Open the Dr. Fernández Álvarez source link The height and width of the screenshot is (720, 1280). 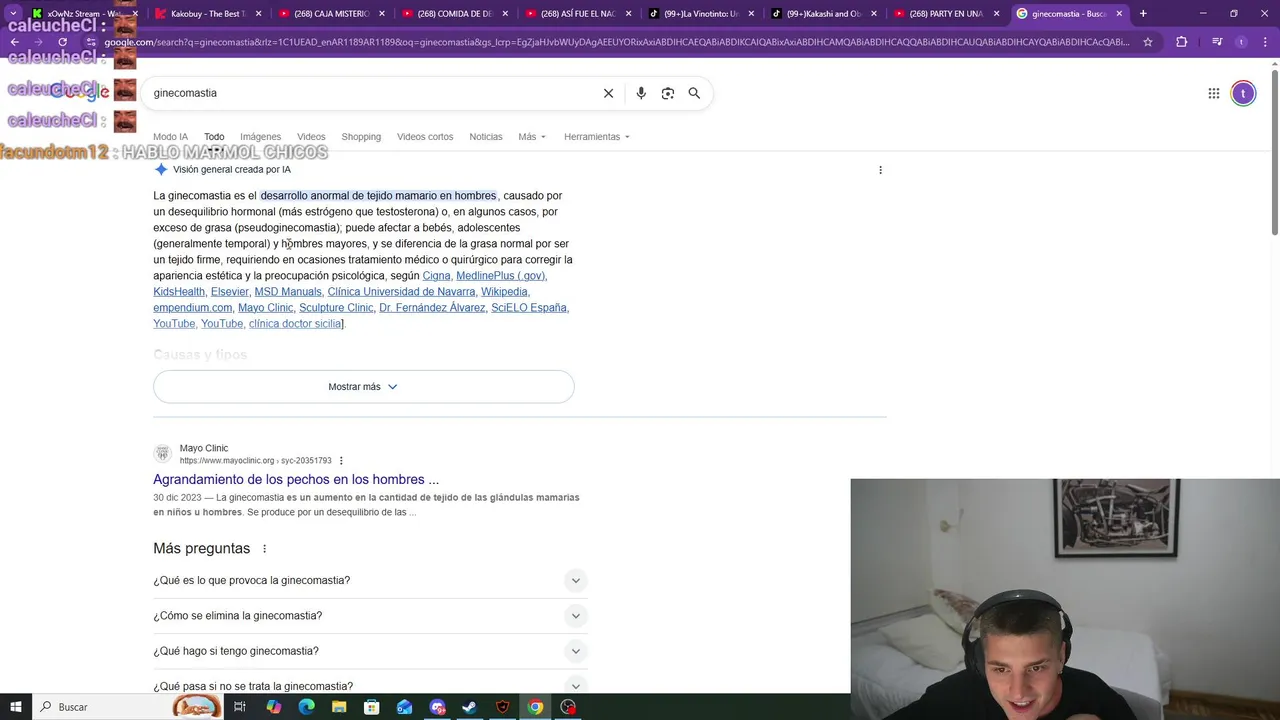click(432, 308)
